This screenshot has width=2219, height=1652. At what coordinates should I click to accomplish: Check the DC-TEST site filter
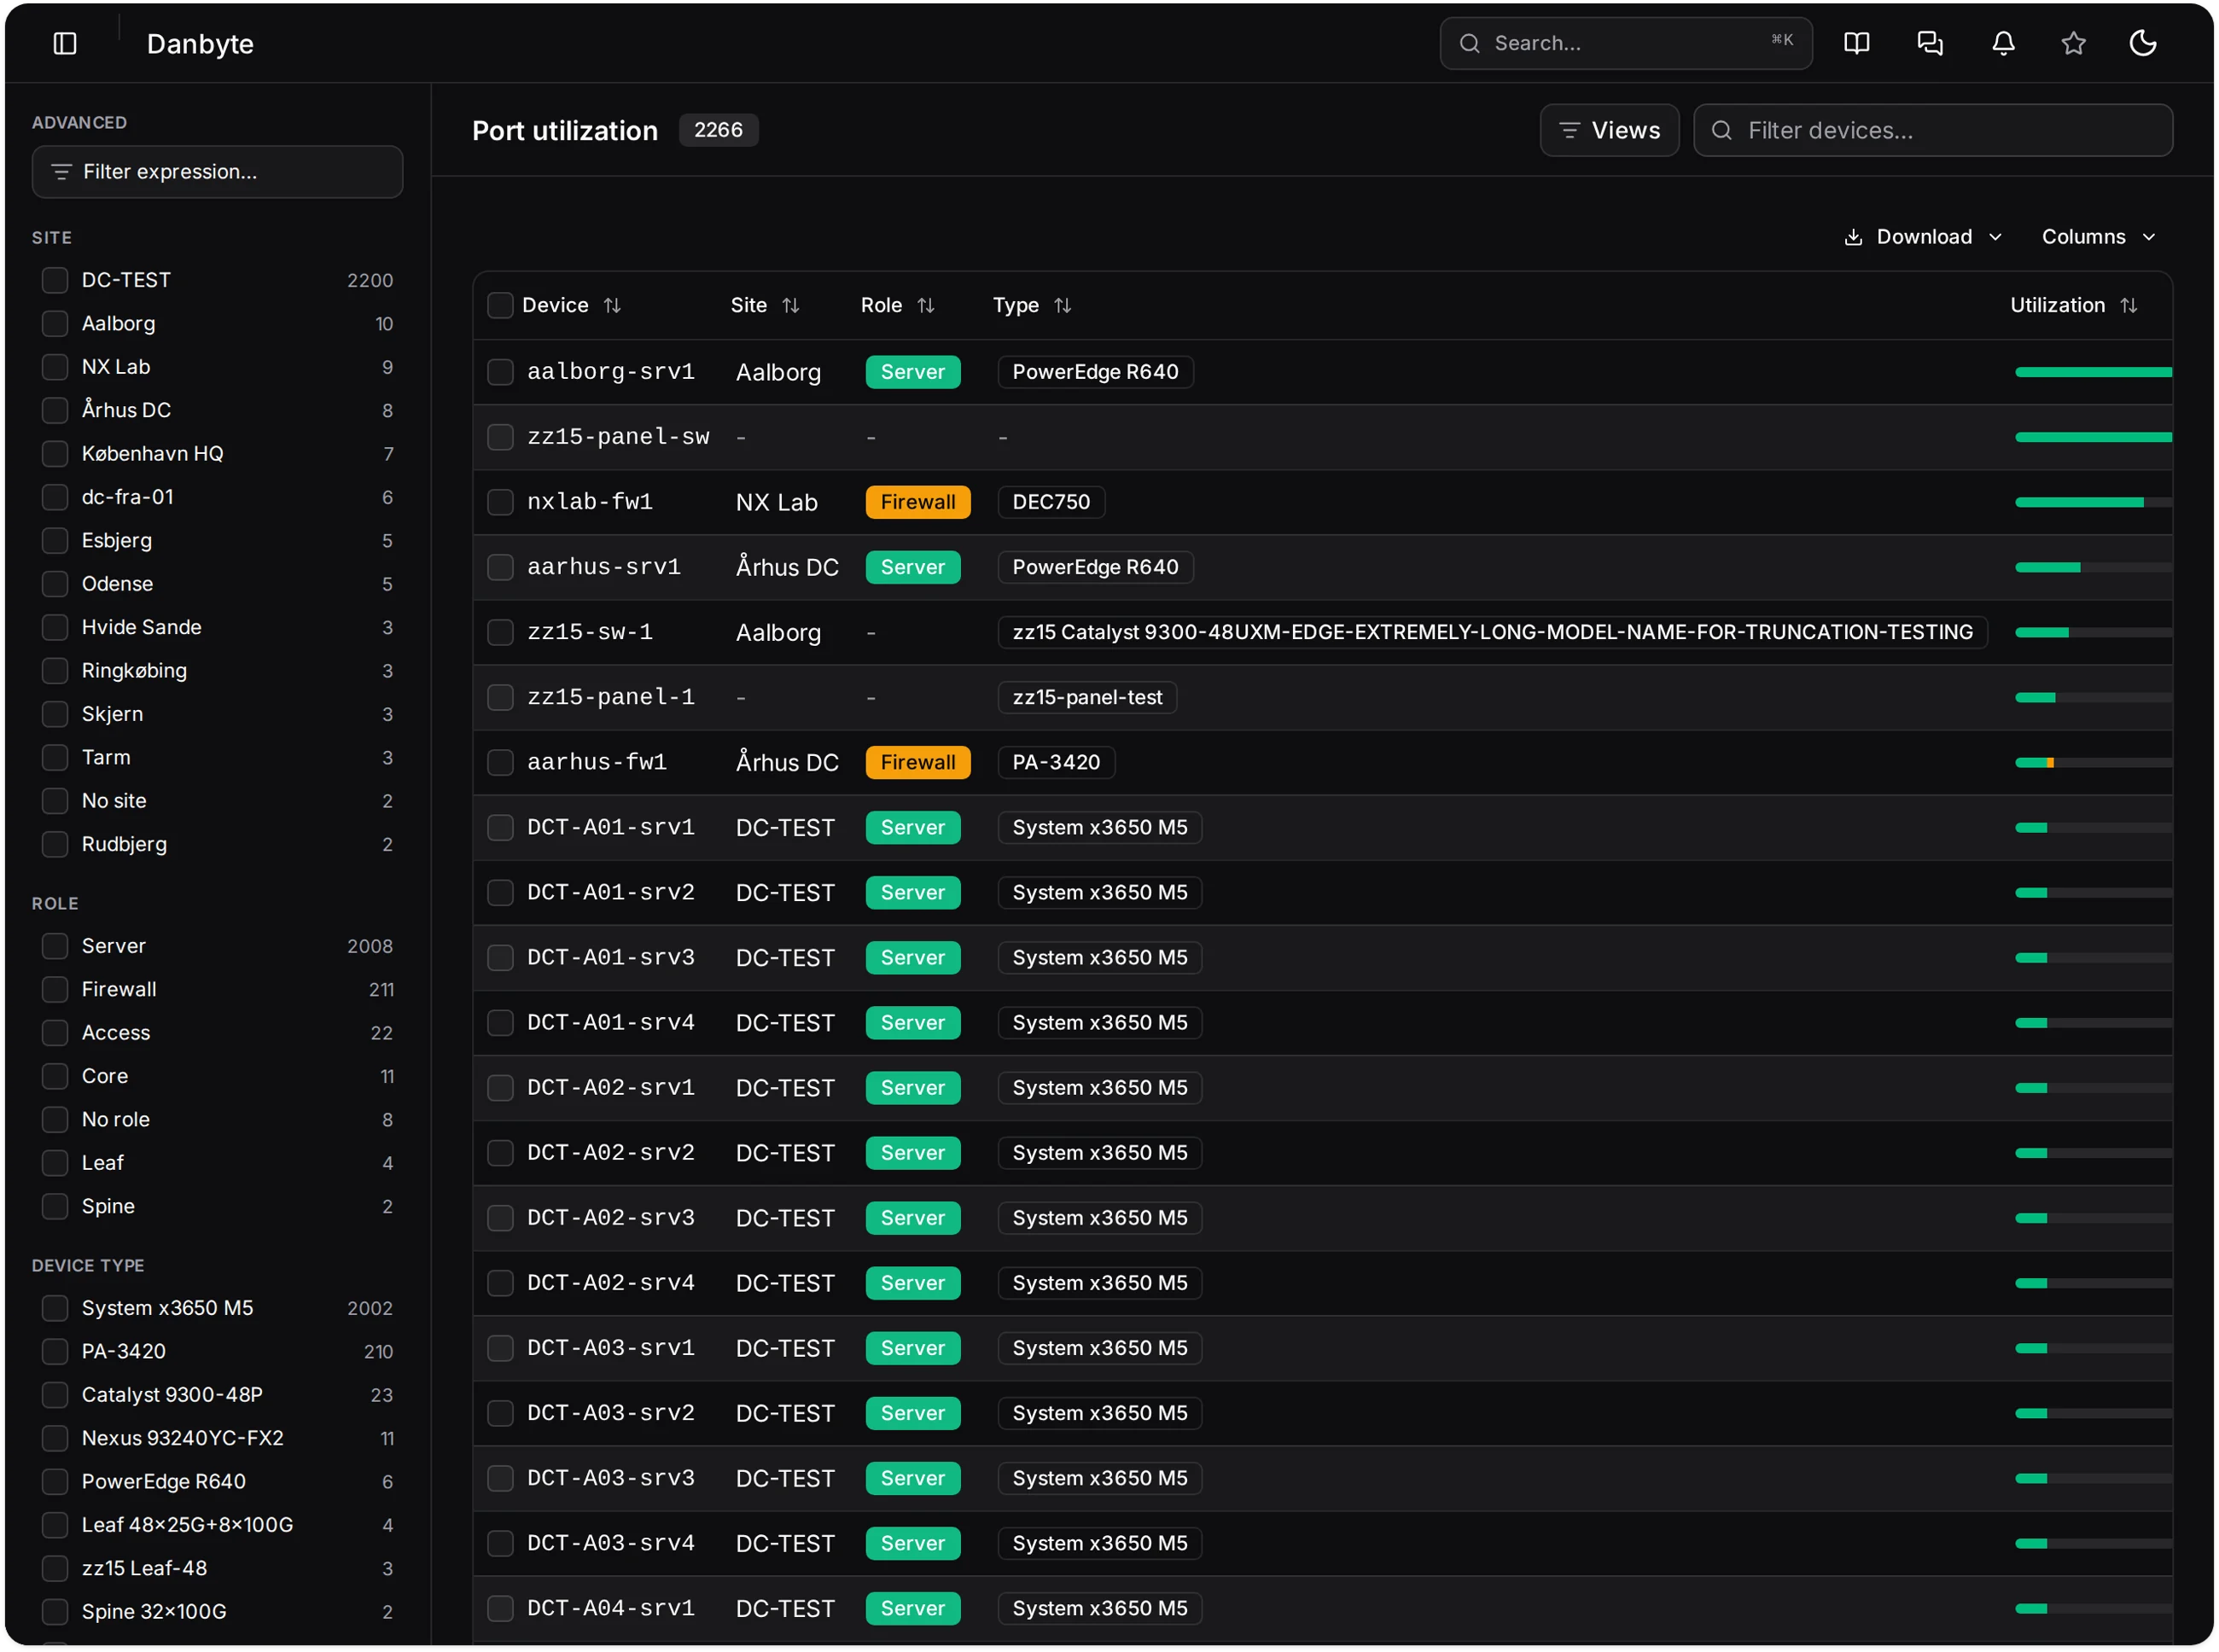(55, 280)
